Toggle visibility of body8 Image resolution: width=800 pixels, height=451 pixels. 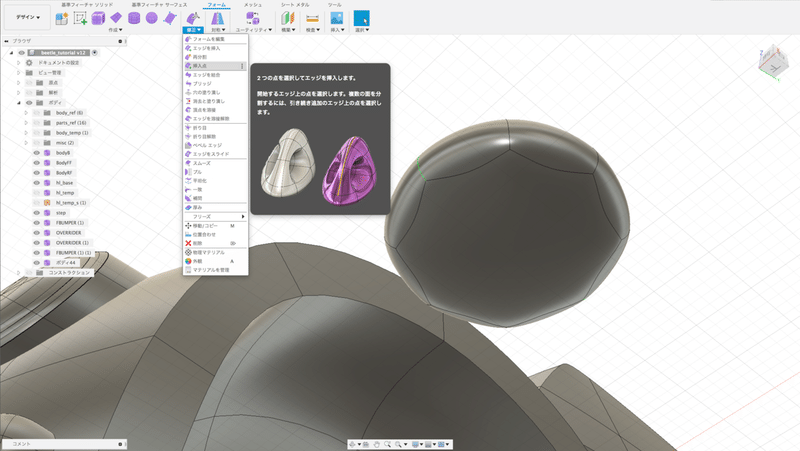click(x=36, y=153)
